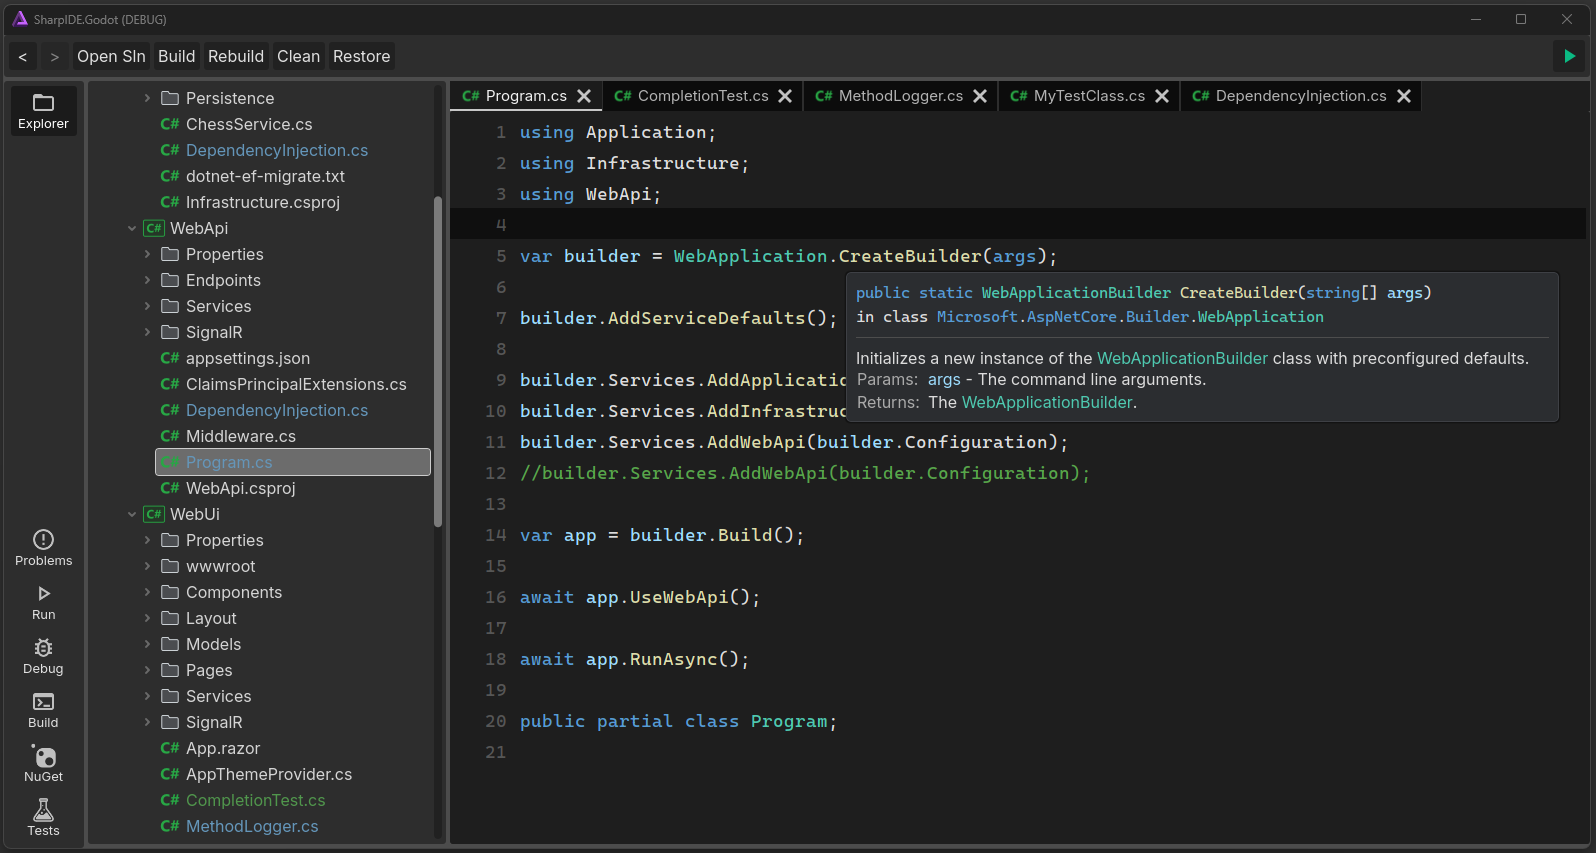Click the Rebuild button
The height and width of the screenshot is (853, 1596).
click(236, 56)
